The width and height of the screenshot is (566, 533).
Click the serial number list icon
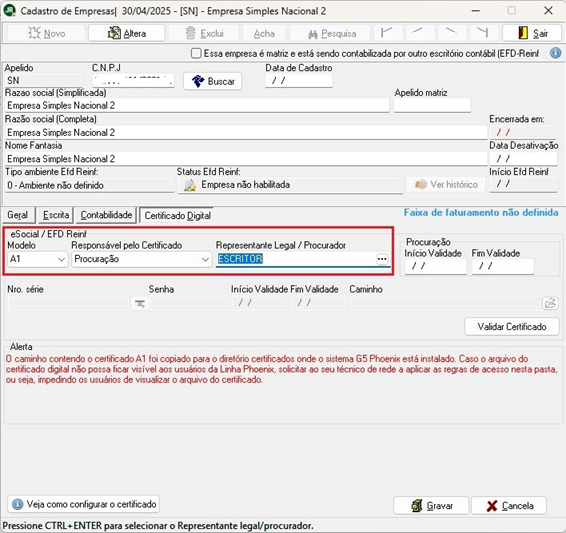[140, 304]
